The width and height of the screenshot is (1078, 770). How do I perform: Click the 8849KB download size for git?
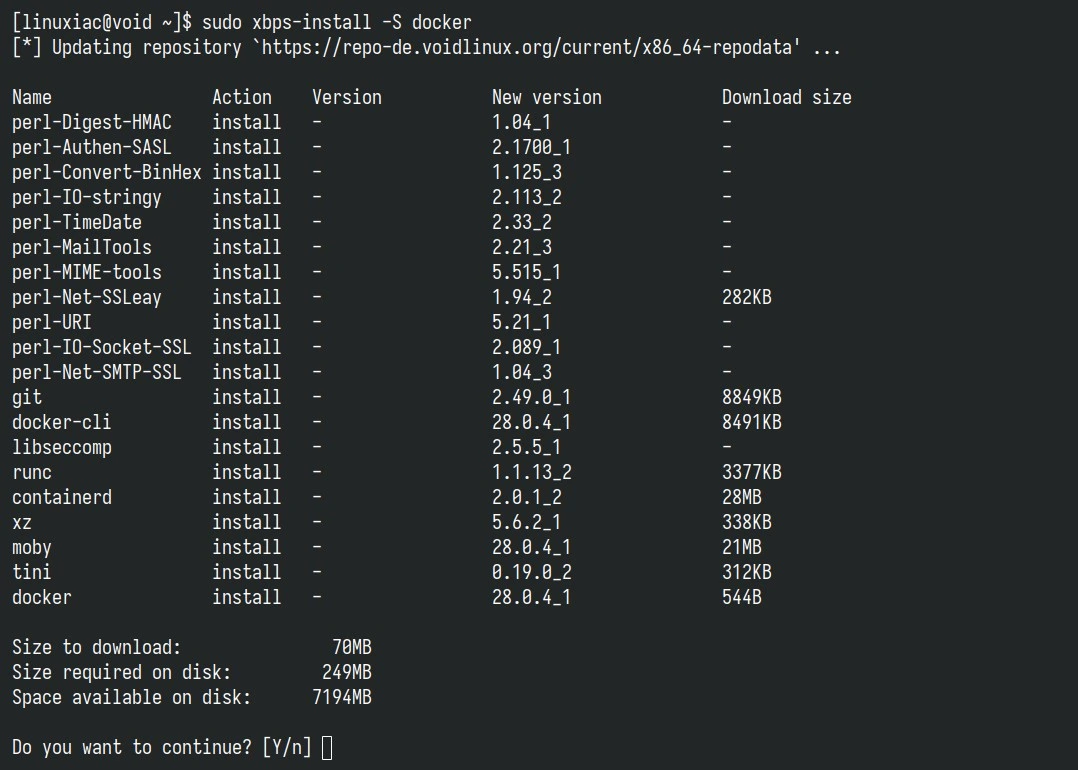pyautogui.click(x=752, y=397)
